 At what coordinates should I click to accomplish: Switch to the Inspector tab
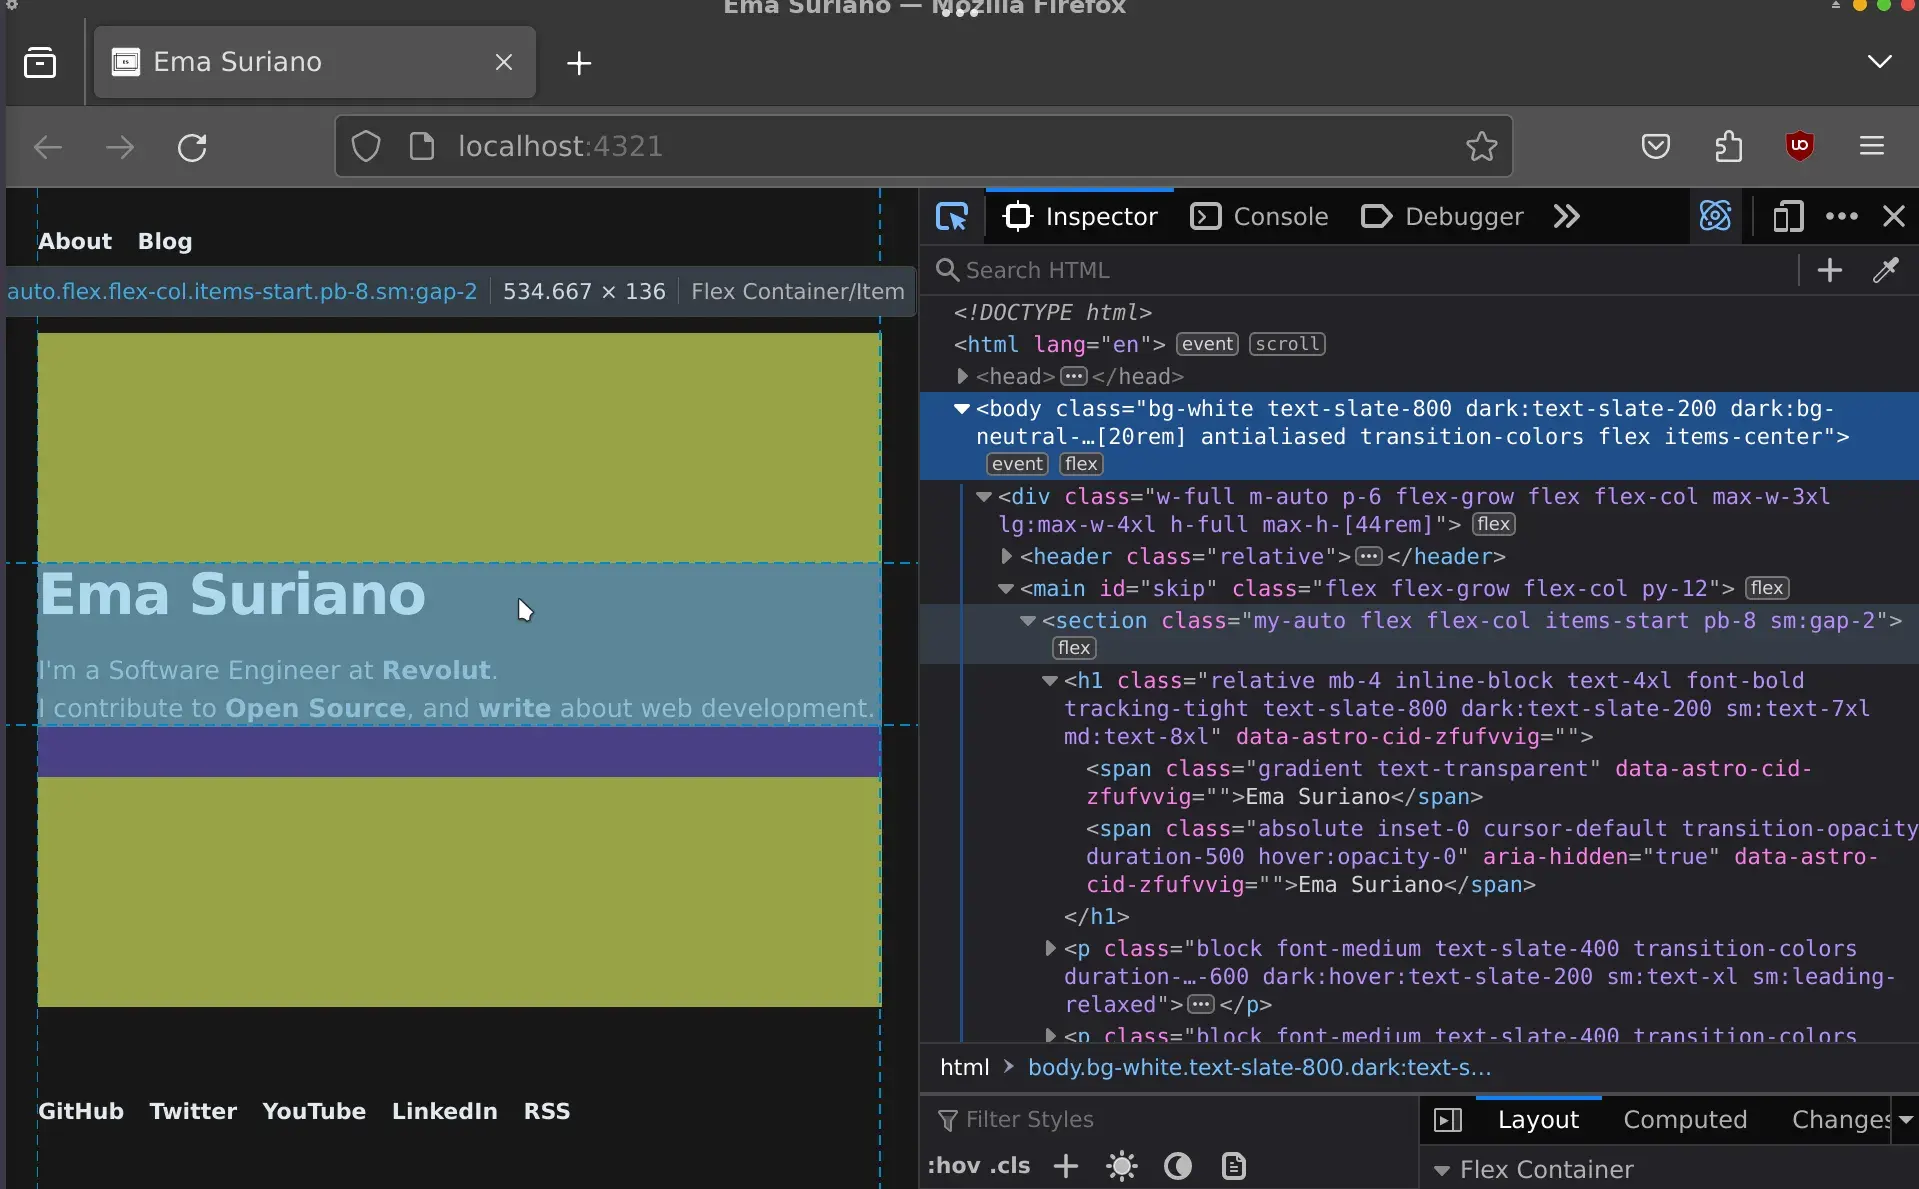tap(1080, 217)
